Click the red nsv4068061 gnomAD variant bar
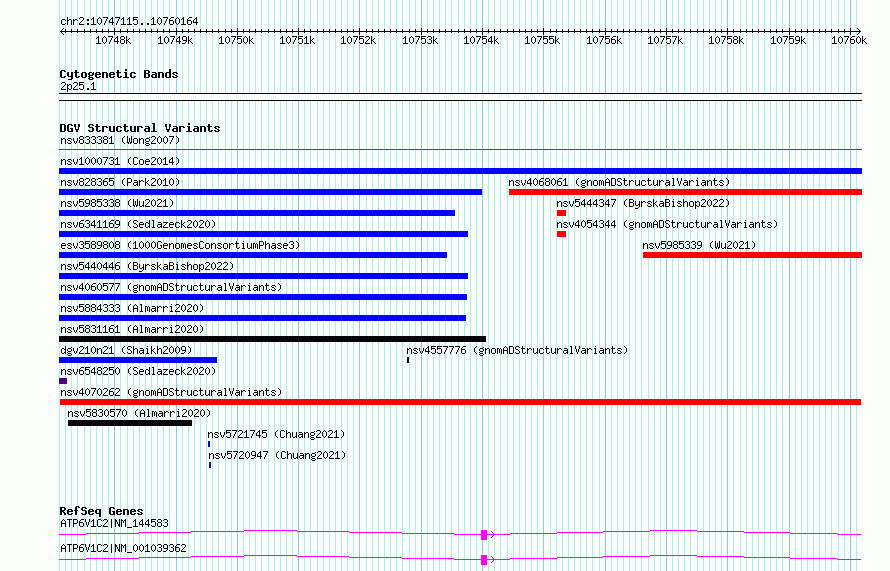This screenshot has height=571, width=890. pos(685,192)
